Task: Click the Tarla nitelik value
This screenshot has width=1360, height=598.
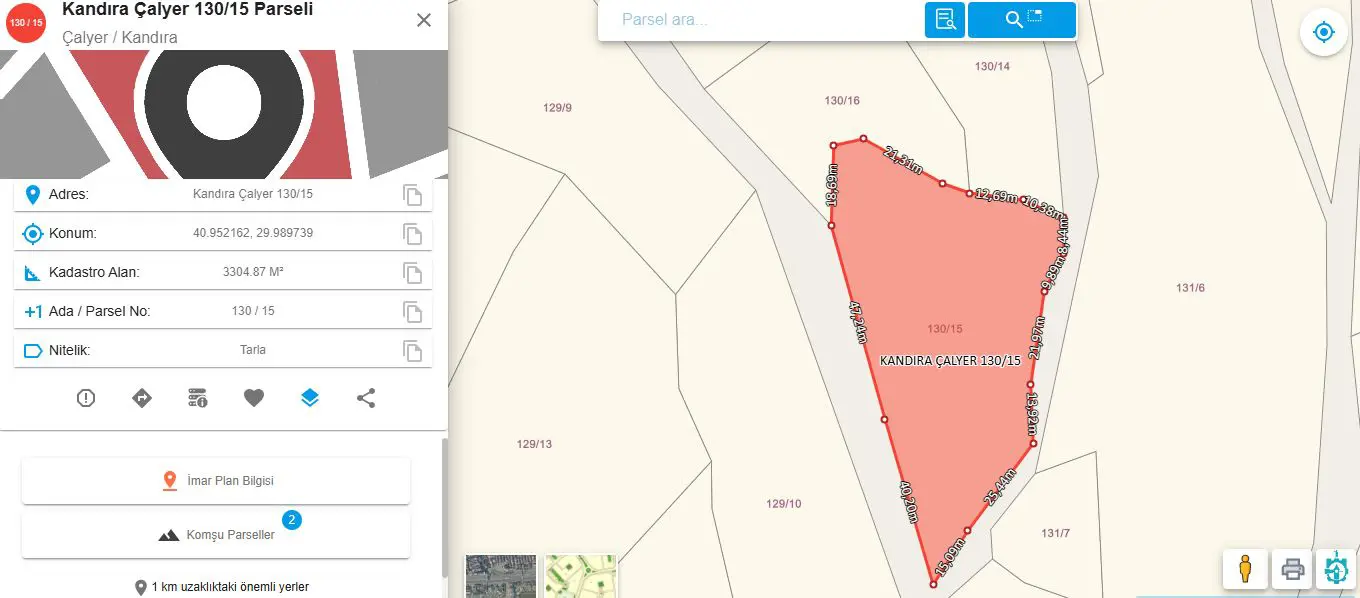Action: [x=253, y=350]
